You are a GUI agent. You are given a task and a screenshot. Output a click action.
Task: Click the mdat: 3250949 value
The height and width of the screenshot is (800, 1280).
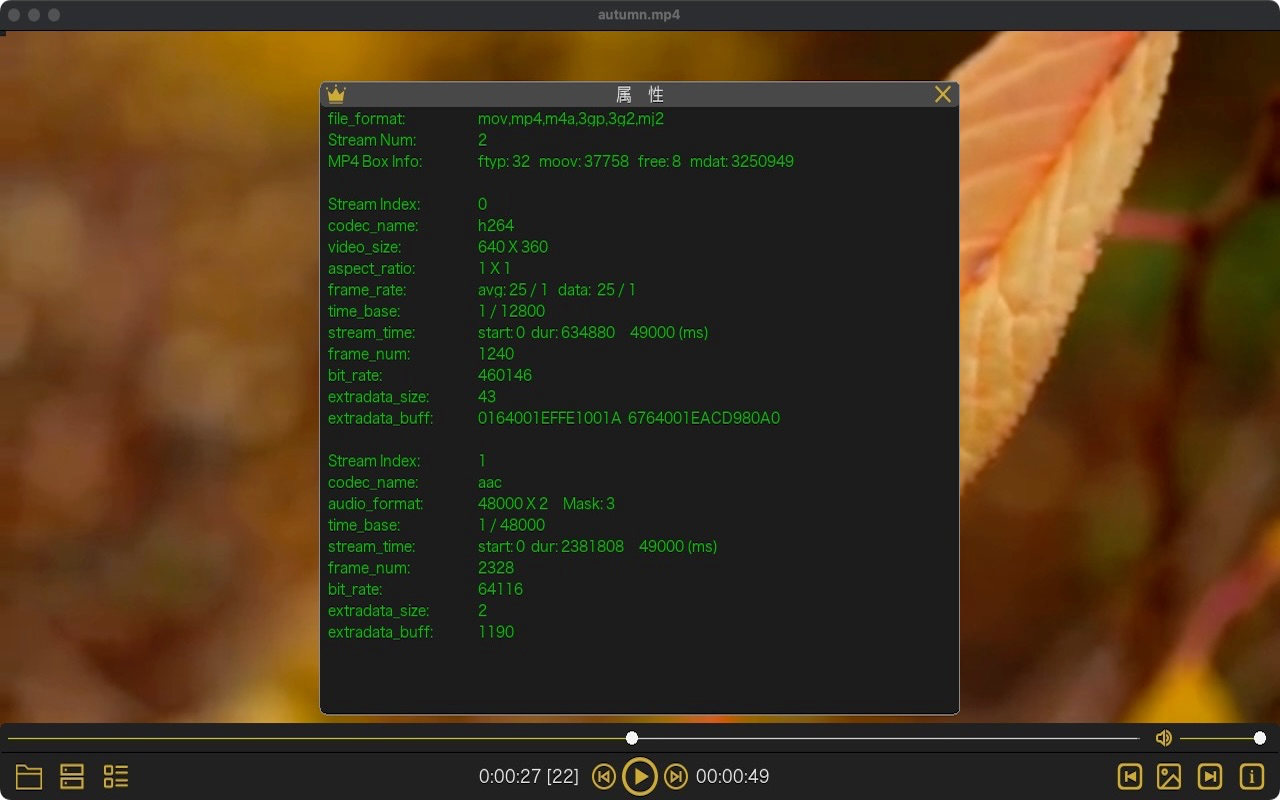741,161
